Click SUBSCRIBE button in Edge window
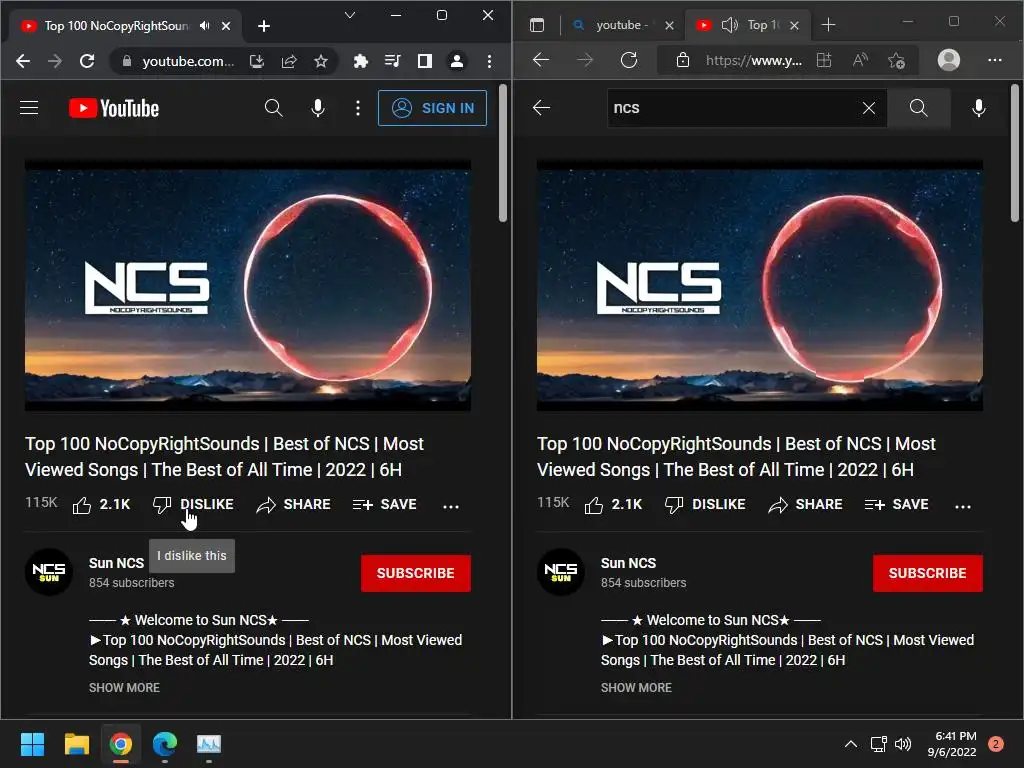Viewport: 1024px width, 768px height. point(927,573)
